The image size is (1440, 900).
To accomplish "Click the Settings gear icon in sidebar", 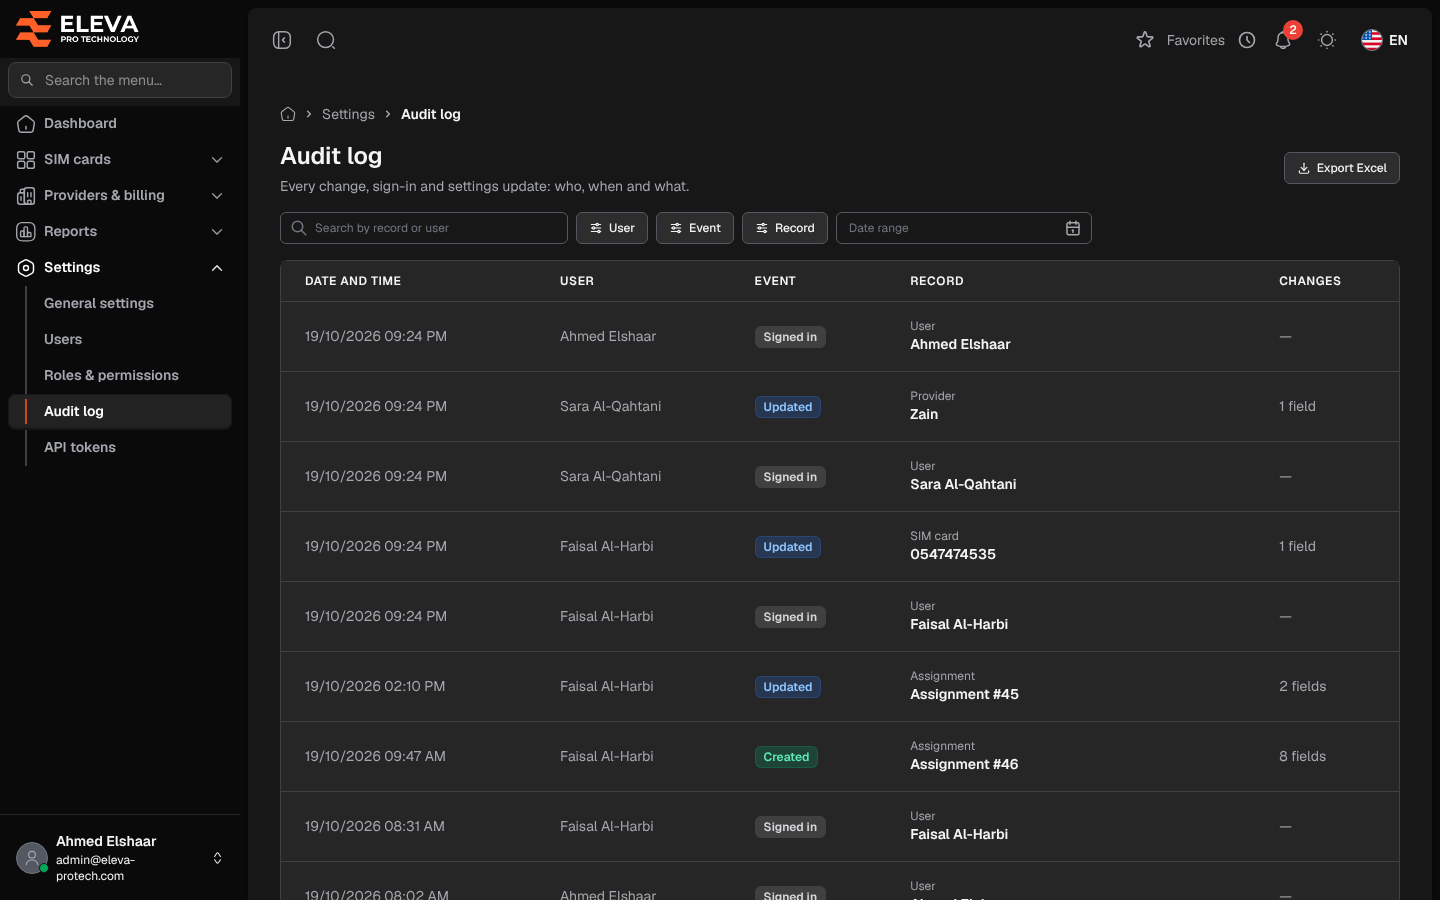I will click(26, 268).
